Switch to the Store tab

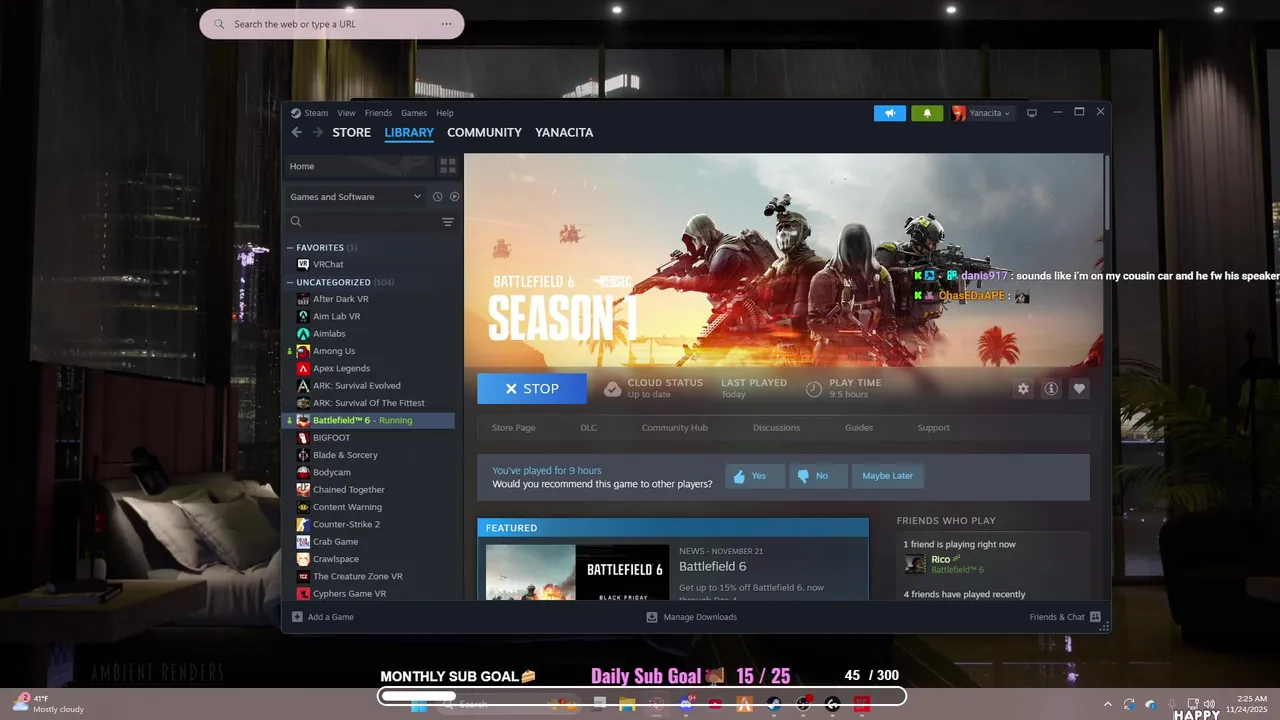coord(352,132)
